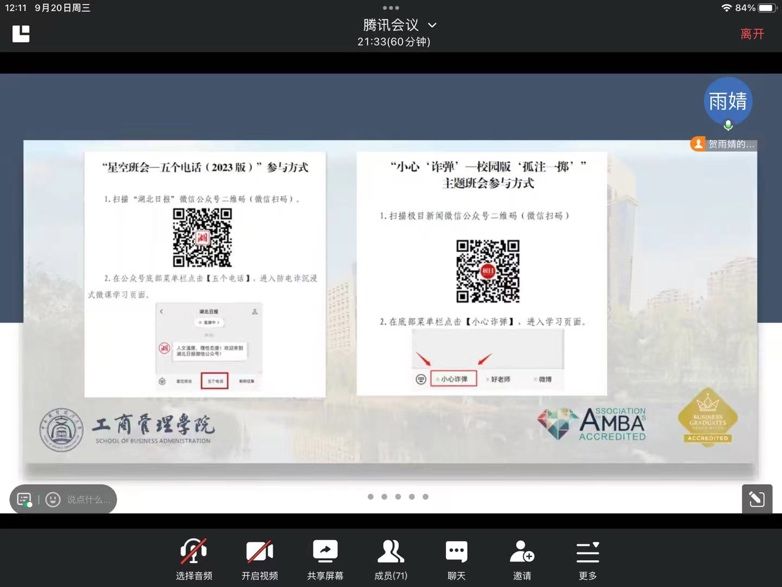
Task: Open the 更多 menu
Action: point(587,552)
